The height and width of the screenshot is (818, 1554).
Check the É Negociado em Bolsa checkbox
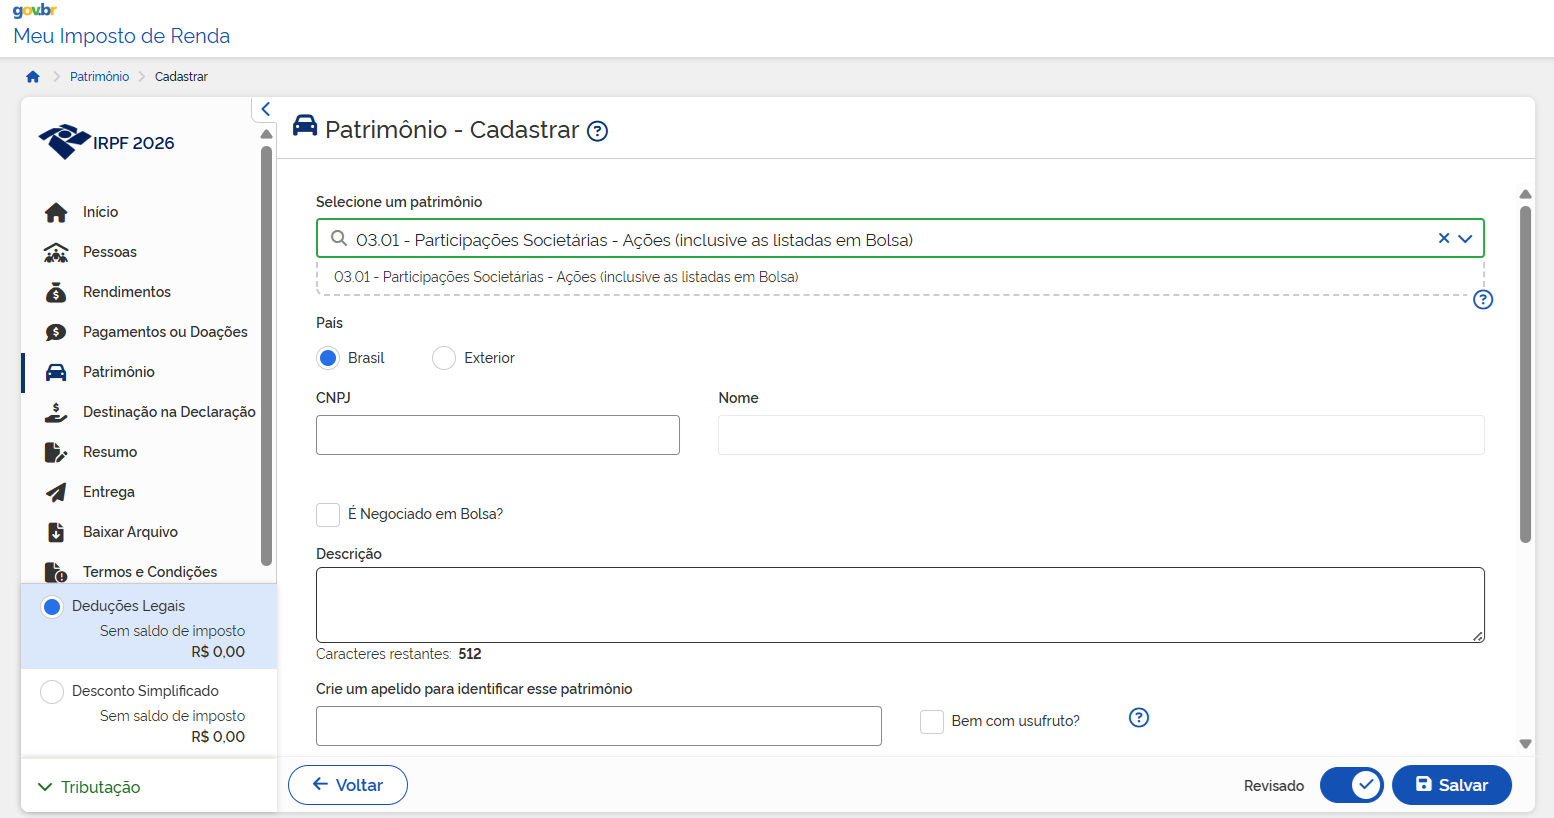[x=328, y=514]
